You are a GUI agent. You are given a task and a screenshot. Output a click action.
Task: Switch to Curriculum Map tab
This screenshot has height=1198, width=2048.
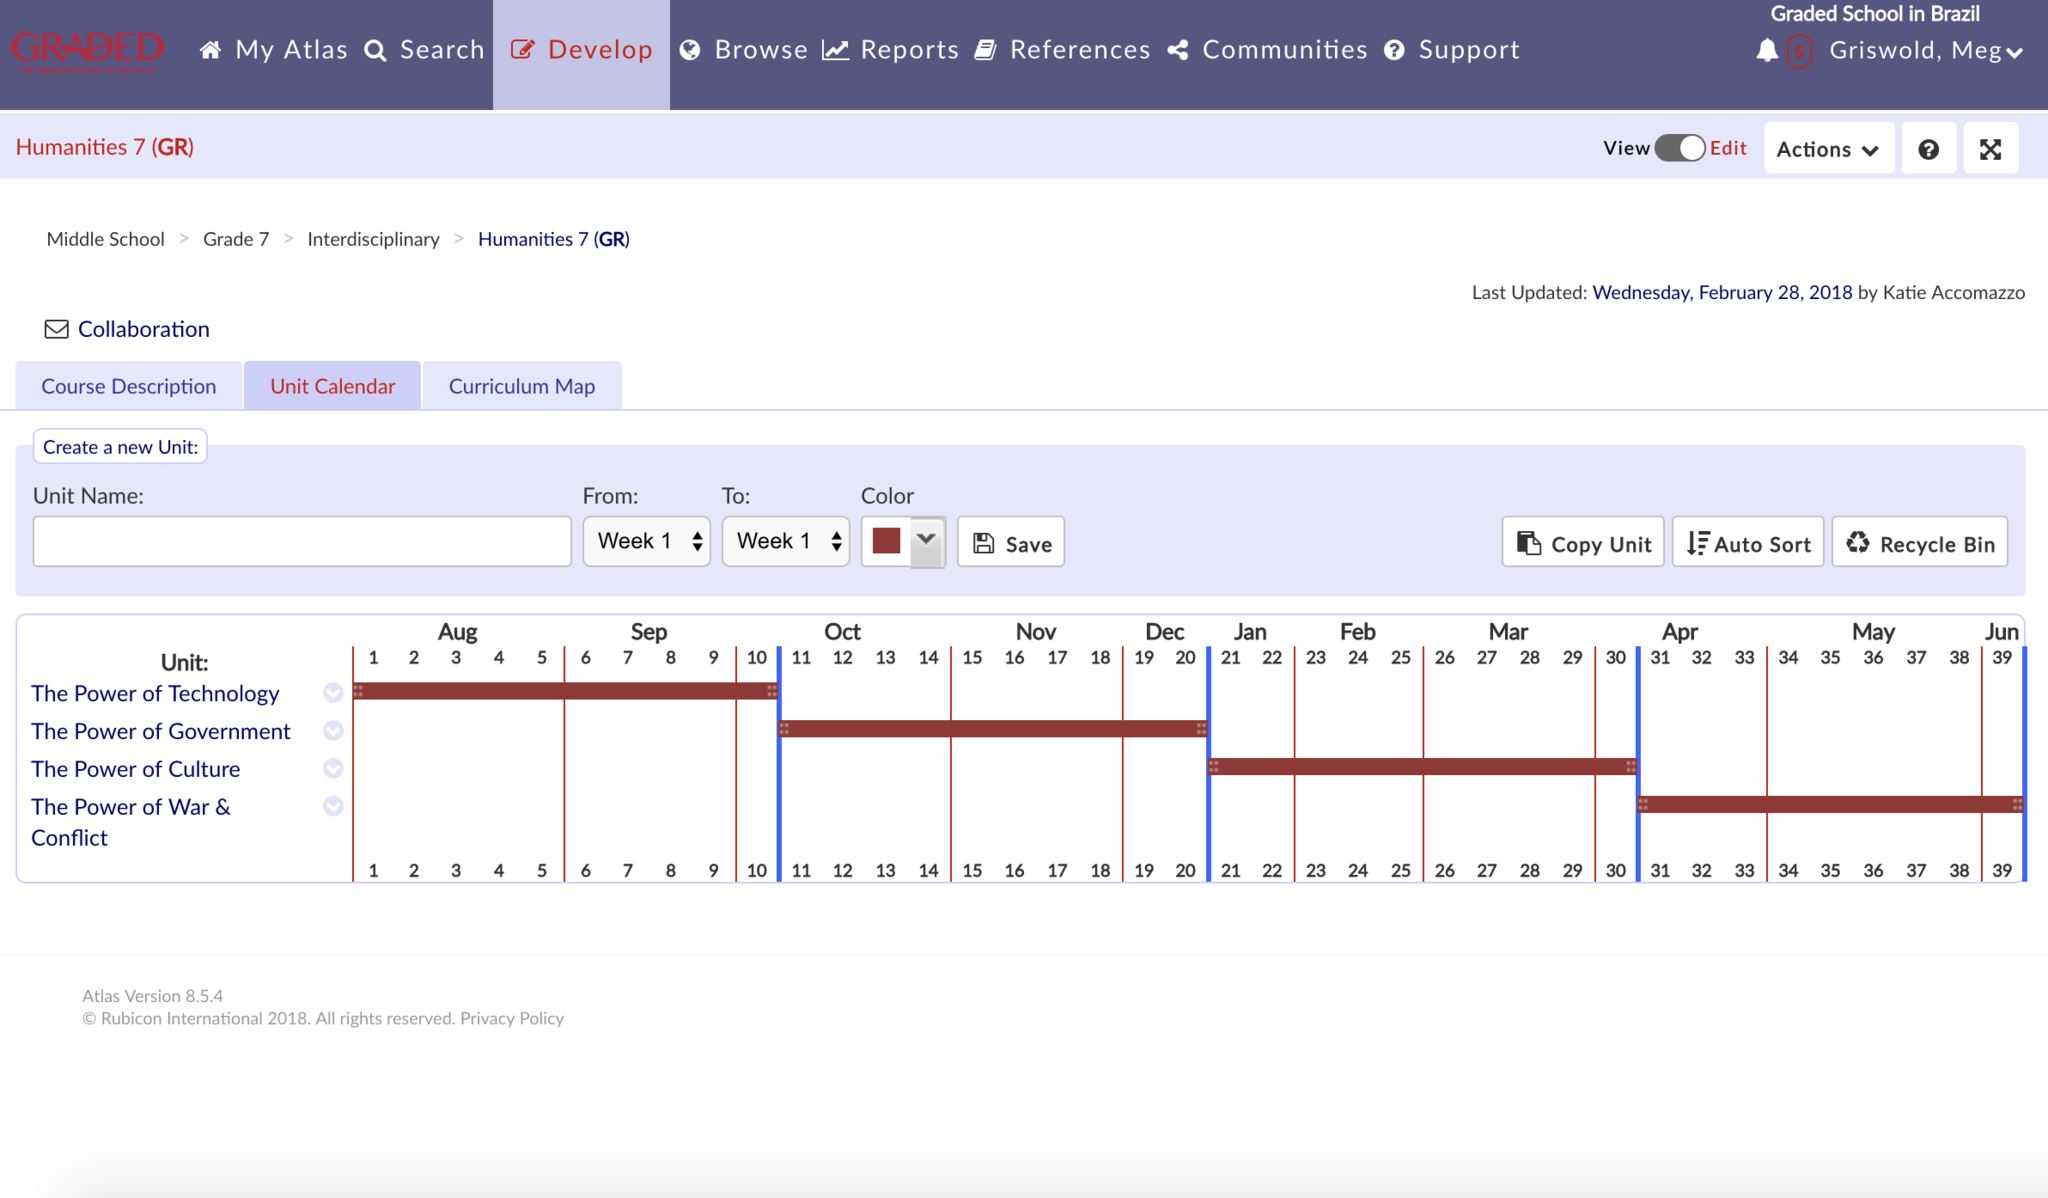click(521, 386)
